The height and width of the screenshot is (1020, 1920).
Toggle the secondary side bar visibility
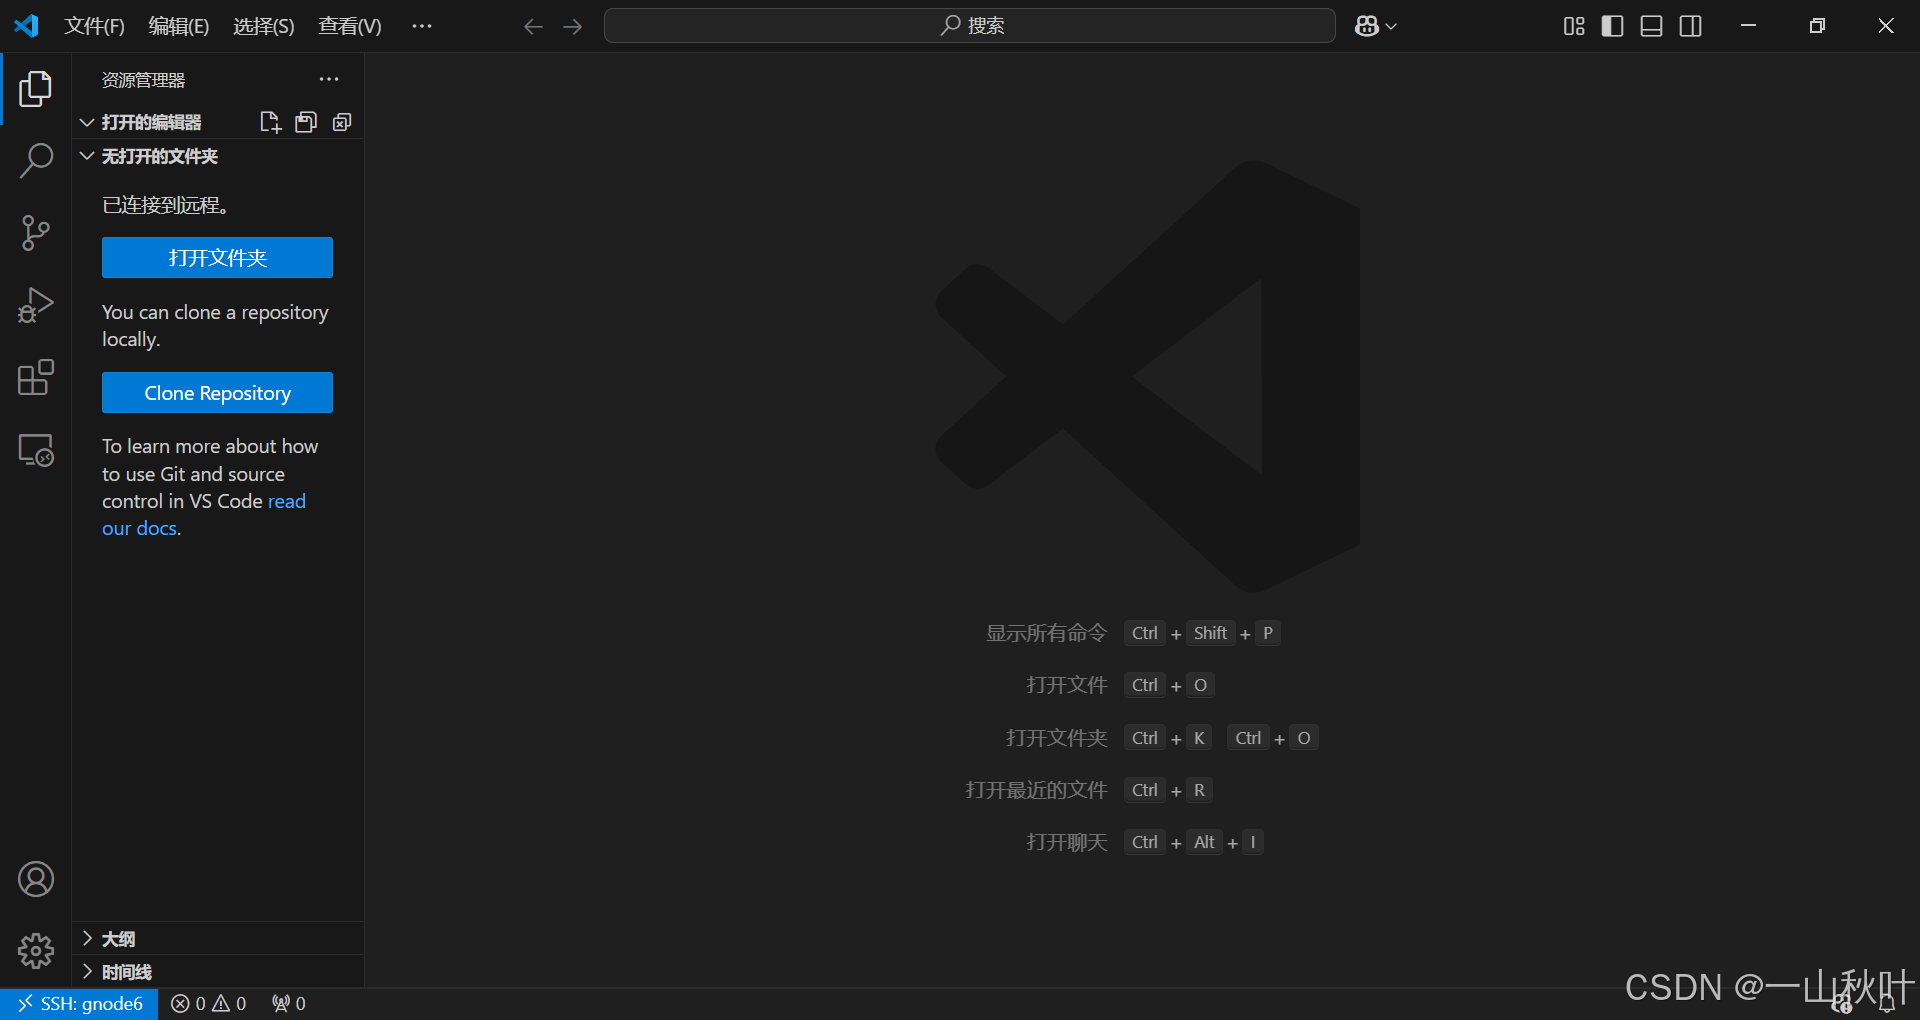[1691, 26]
